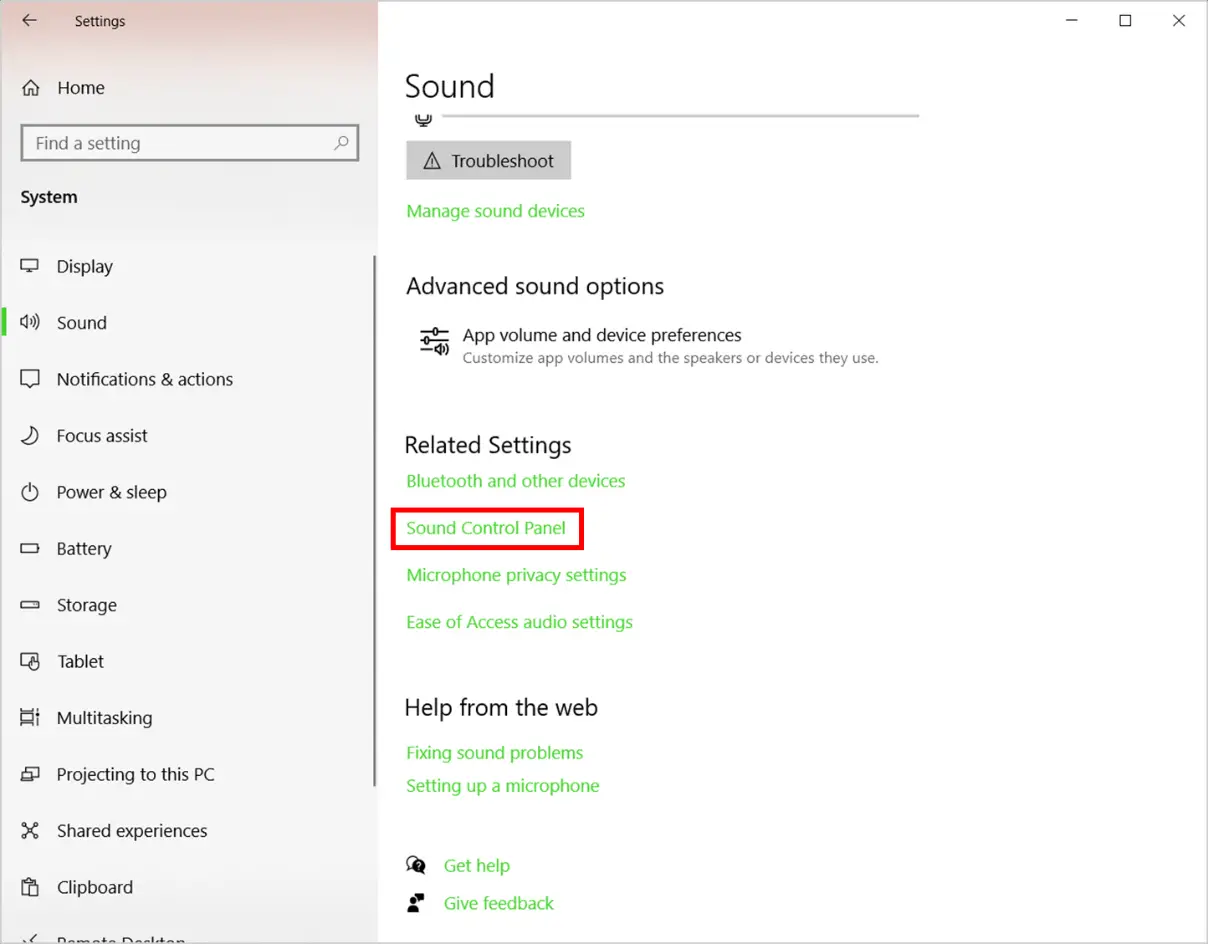Image resolution: width=1208 pixels, height=944 pixels.
Task: Open Shared experiences settings
Action: [x=131, y=830]
